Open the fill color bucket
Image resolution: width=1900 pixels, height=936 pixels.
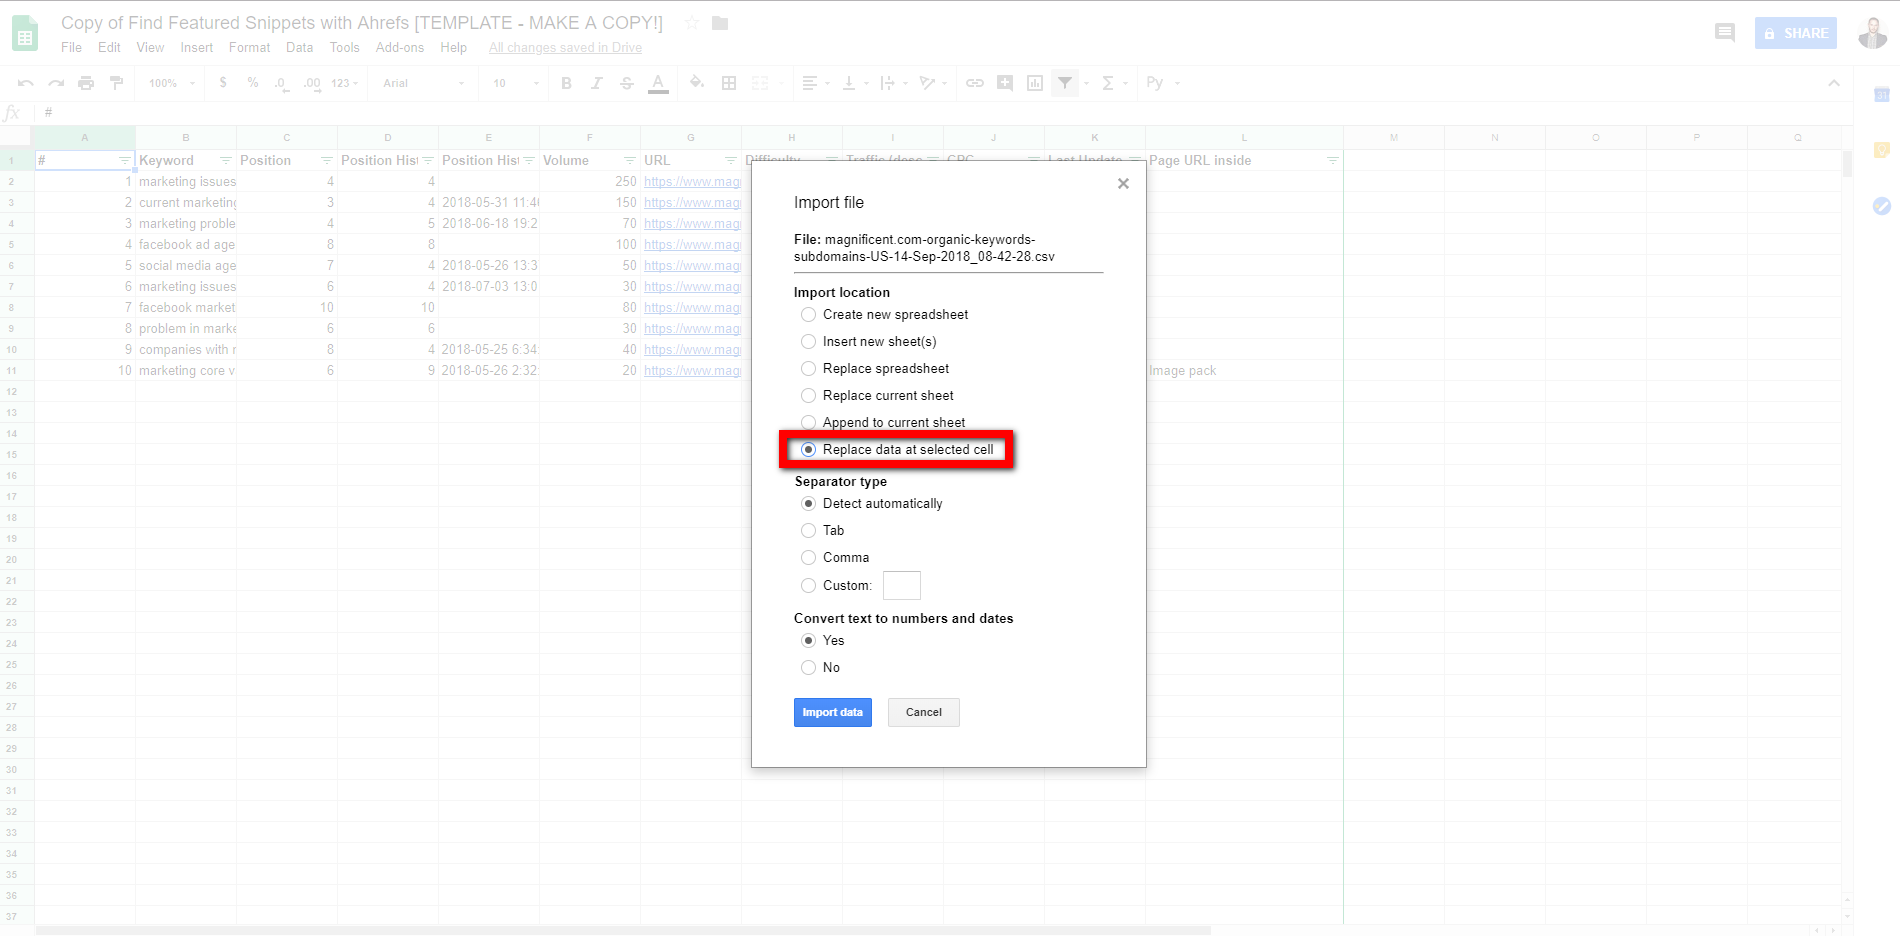pyautogui.click(x=697, y=83)
